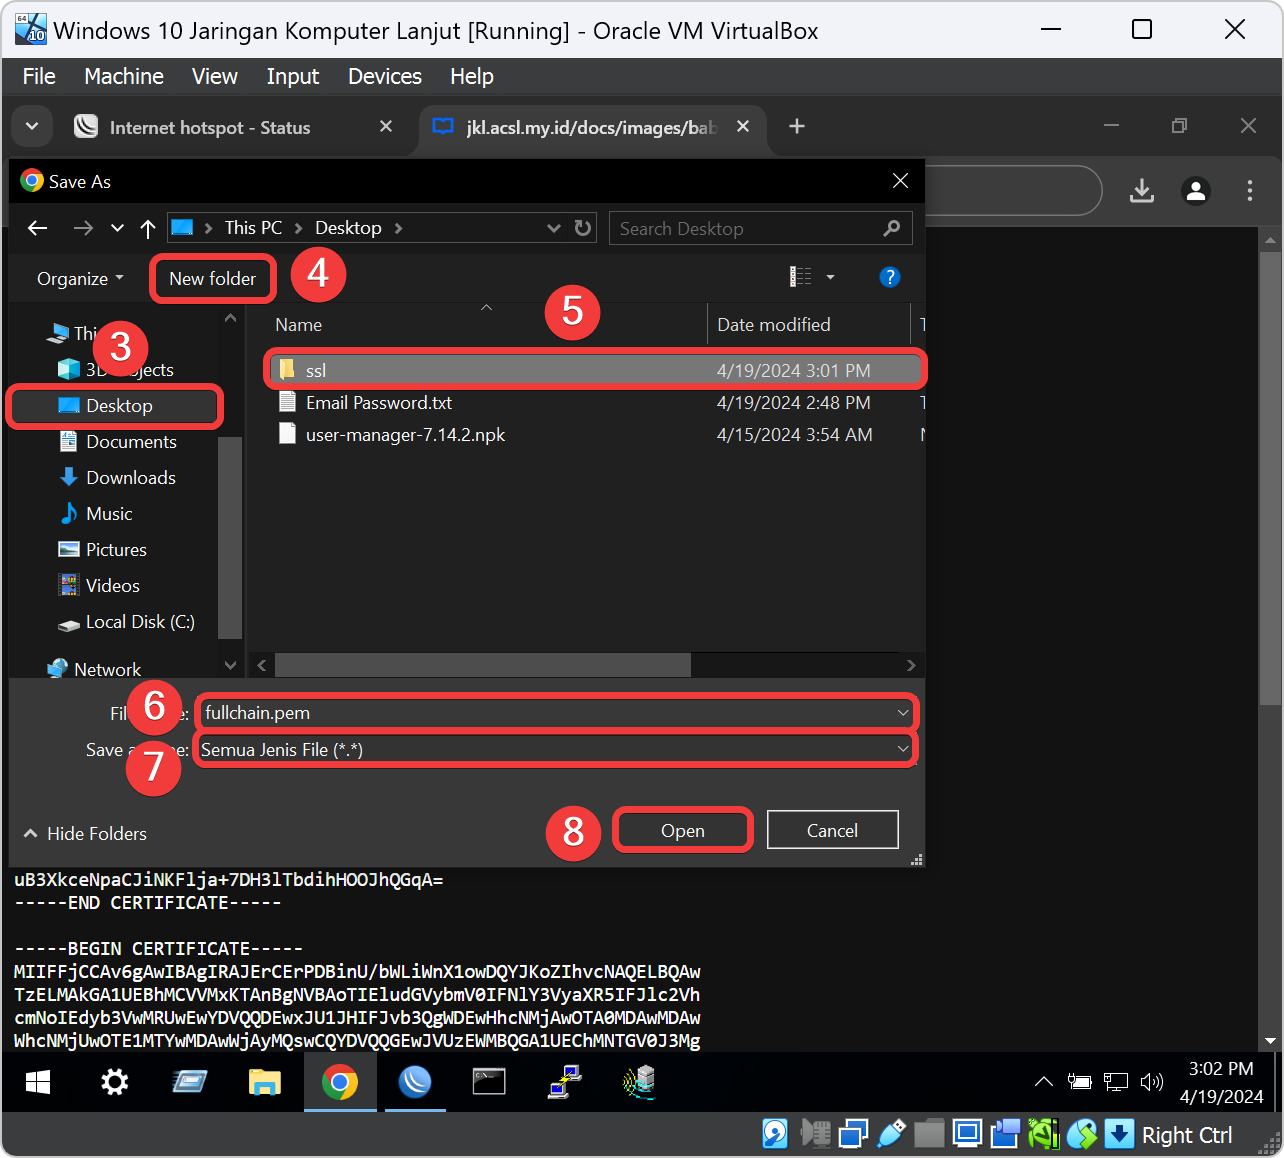Open the Devices menu
1284x1158 pixels.
pos(385,76)
